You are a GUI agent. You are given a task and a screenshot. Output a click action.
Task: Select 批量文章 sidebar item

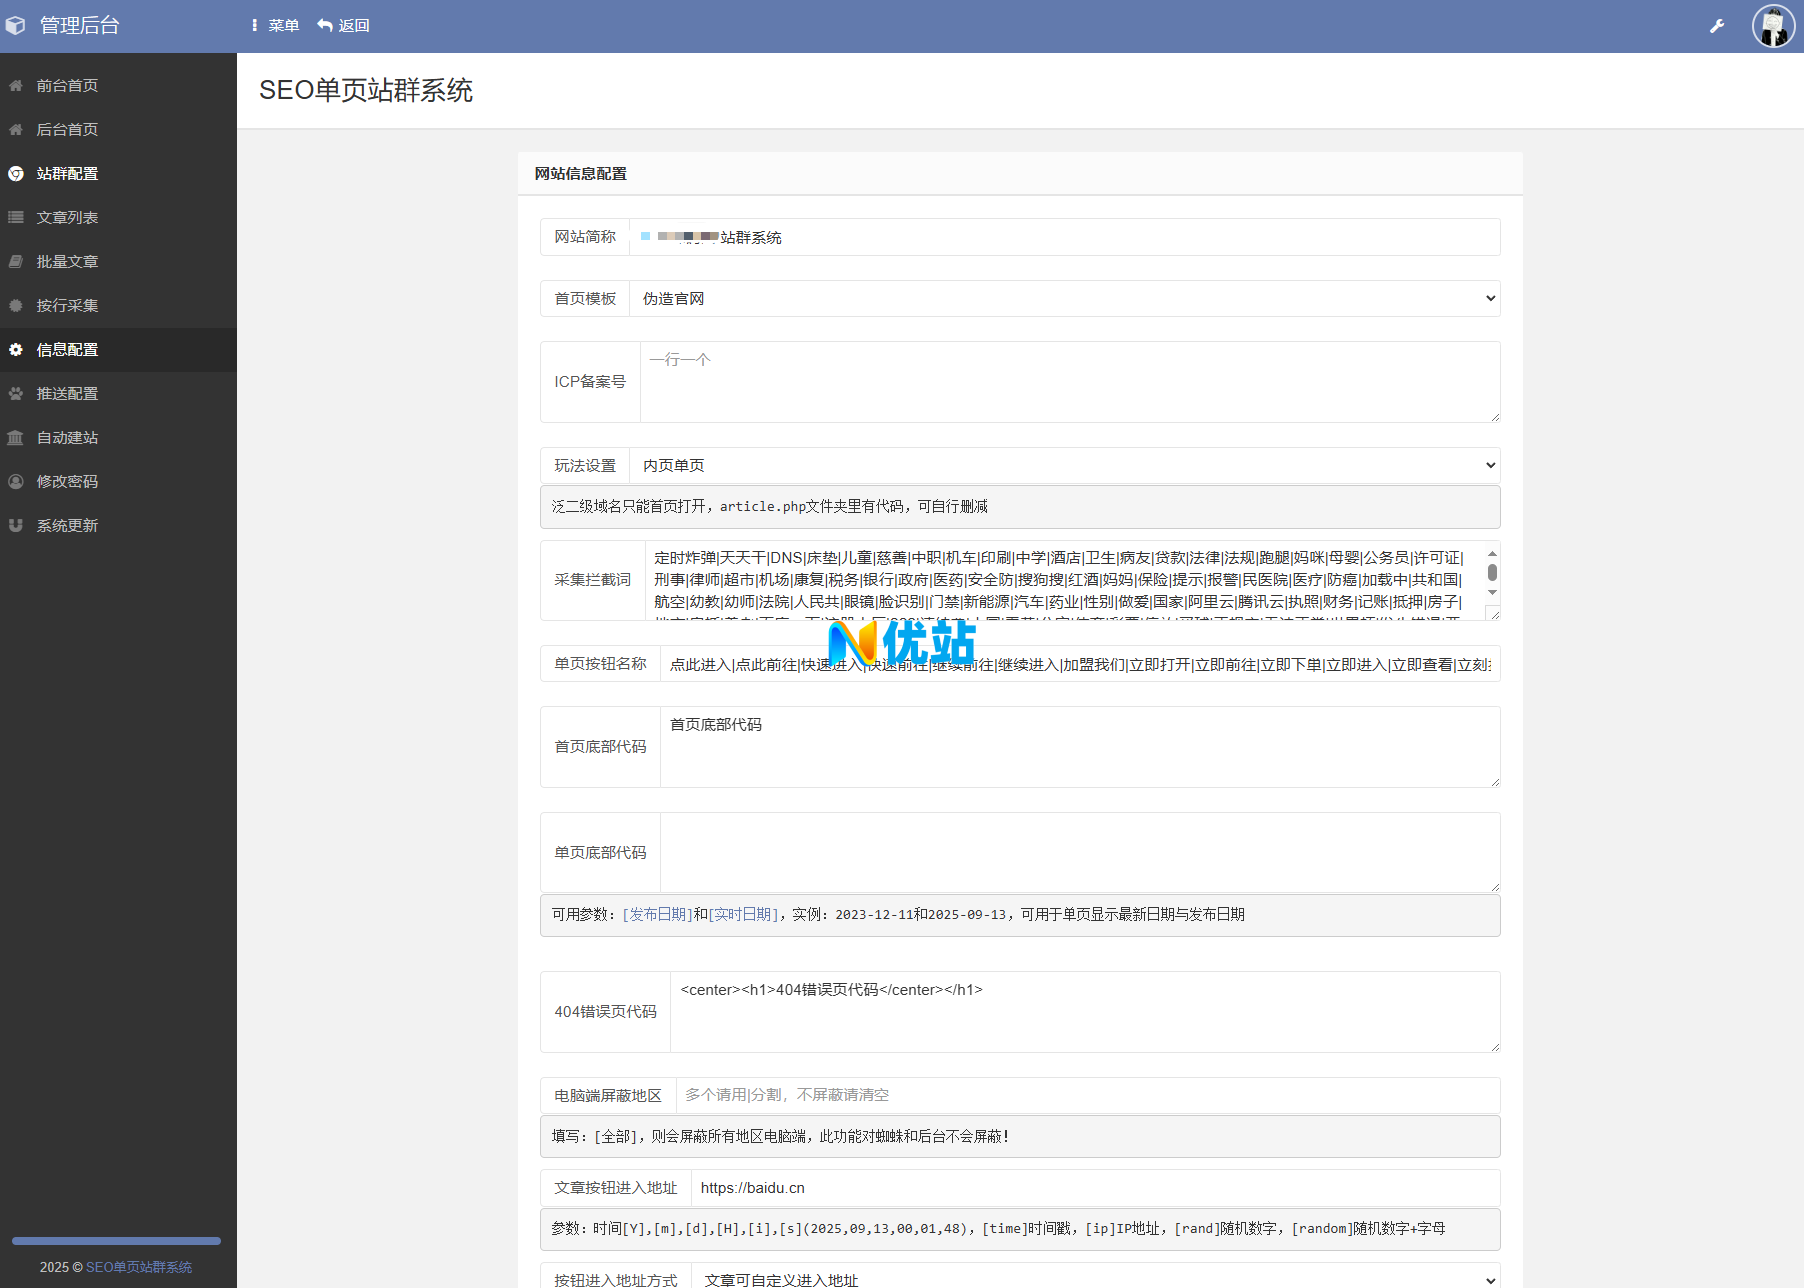click(x=67, y=262)
